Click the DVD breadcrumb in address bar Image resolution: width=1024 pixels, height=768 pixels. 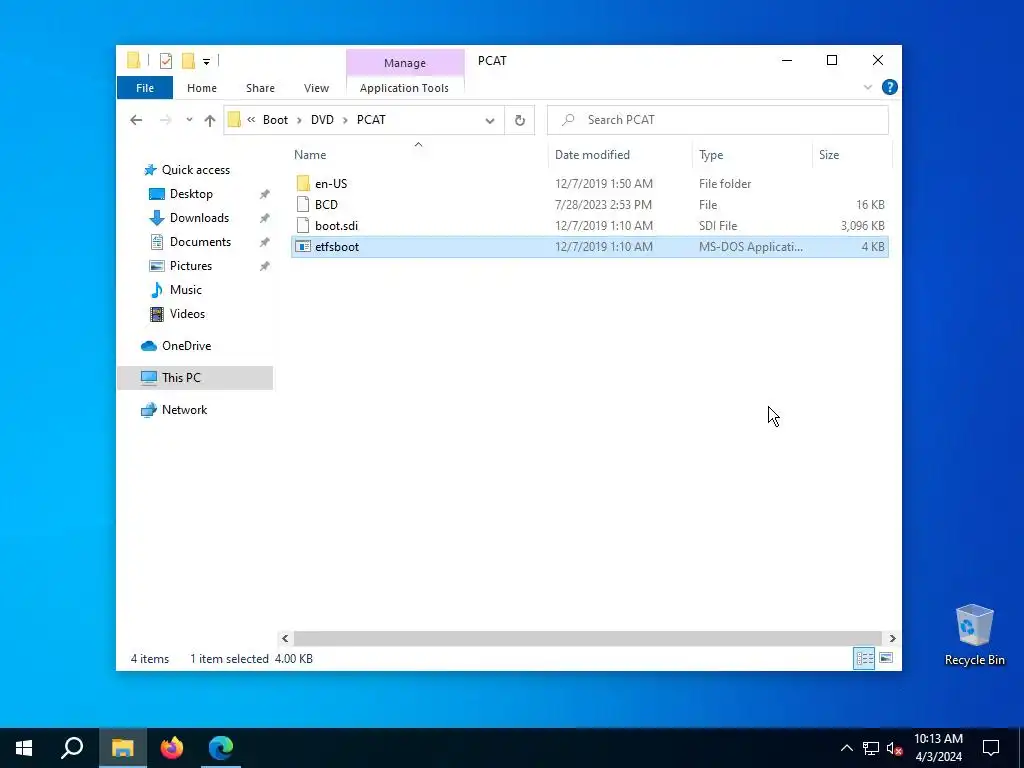(322, 120)
